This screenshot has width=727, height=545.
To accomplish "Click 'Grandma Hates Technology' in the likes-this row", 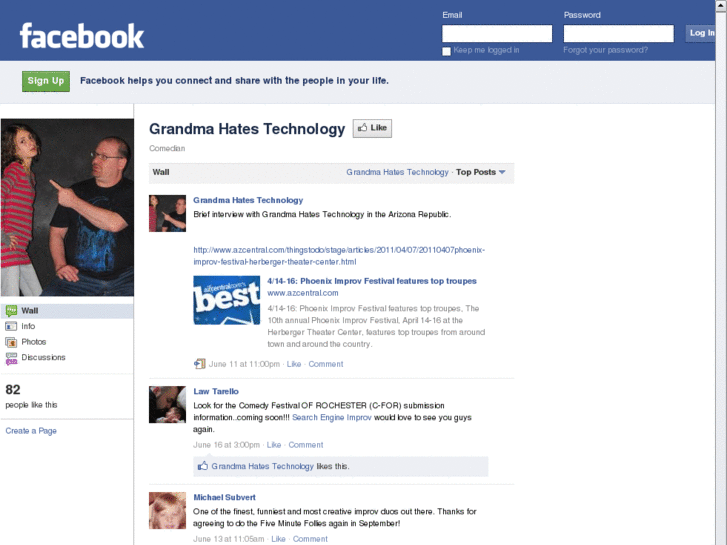I will (262, 466).
